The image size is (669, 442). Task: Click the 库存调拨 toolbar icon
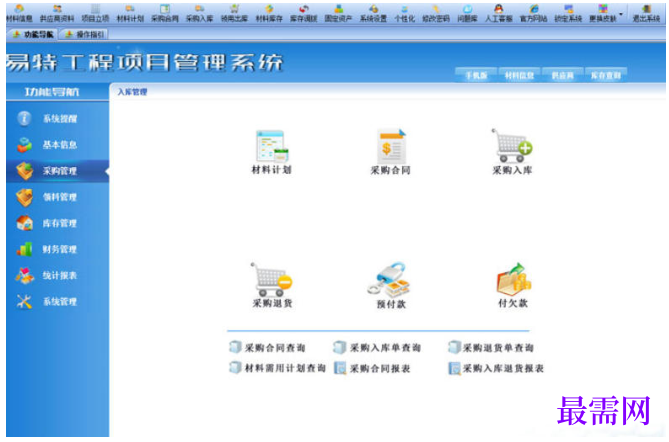pyautogui.click(x=304, y=13)
